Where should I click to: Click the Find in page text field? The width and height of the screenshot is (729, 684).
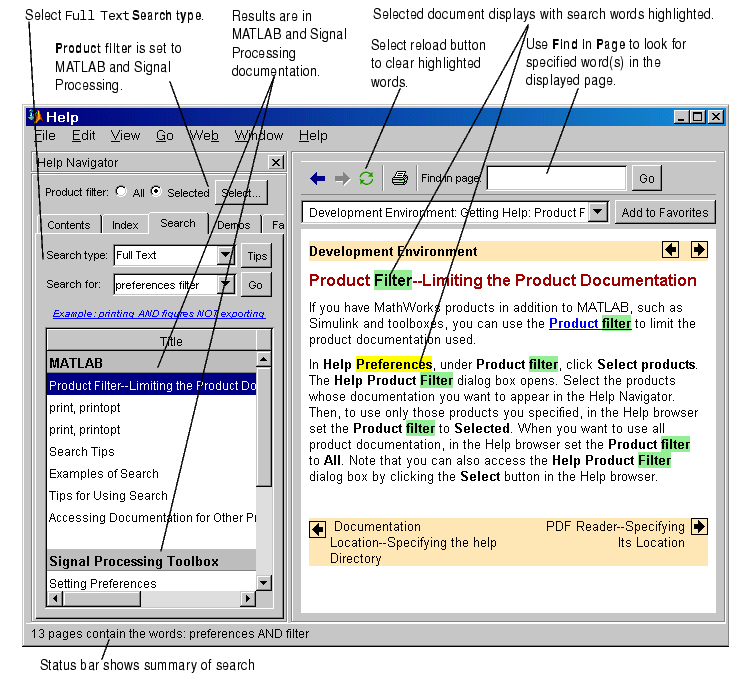tap(556, 178)
